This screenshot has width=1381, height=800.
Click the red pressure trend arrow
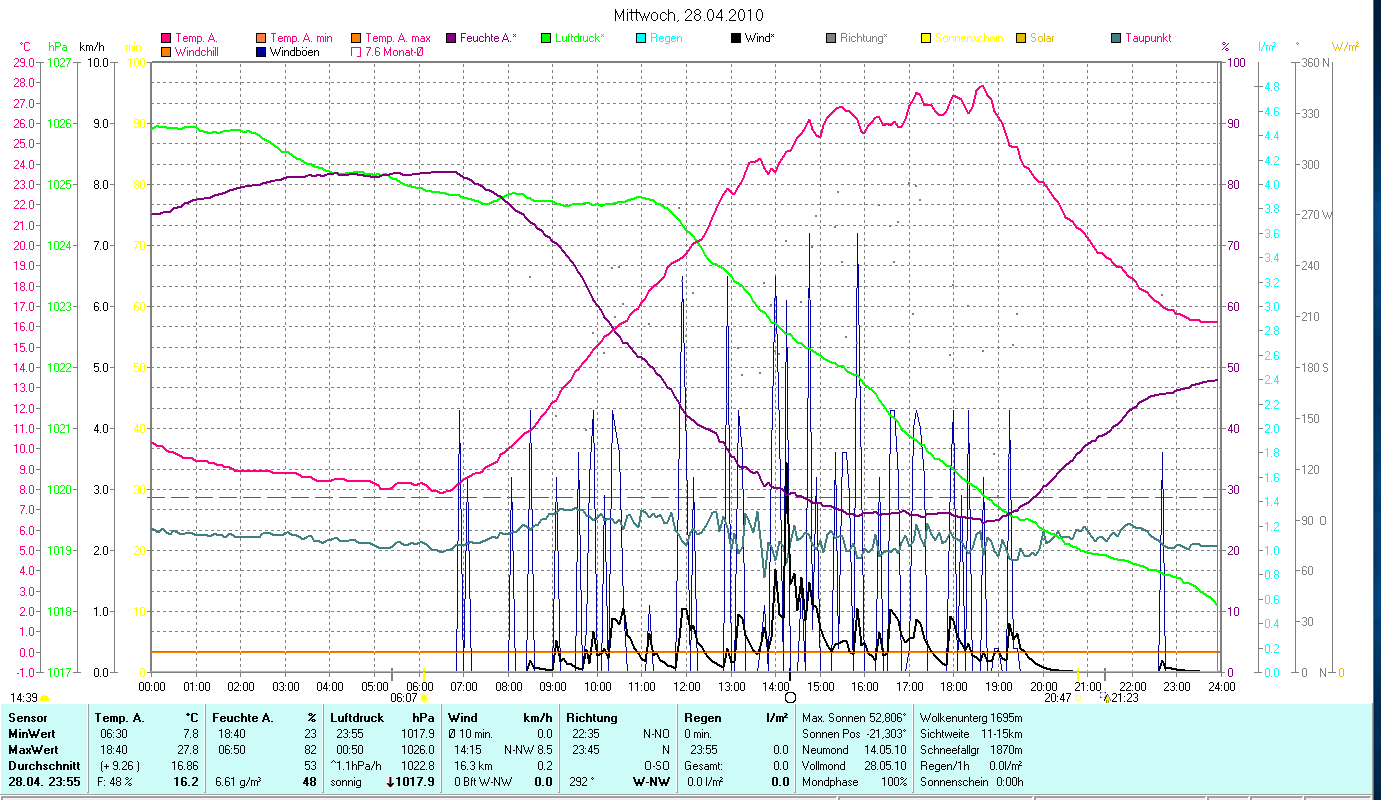pyautogui.click(x=390, y=782)
